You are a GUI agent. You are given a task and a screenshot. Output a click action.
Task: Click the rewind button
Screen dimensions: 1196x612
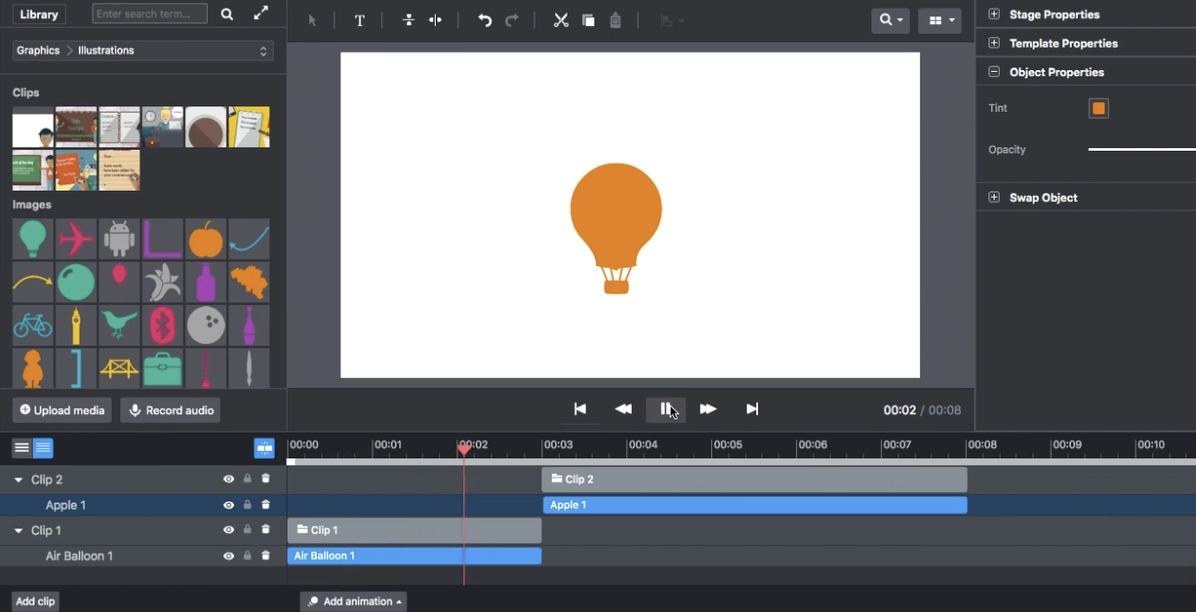(623, 409)
